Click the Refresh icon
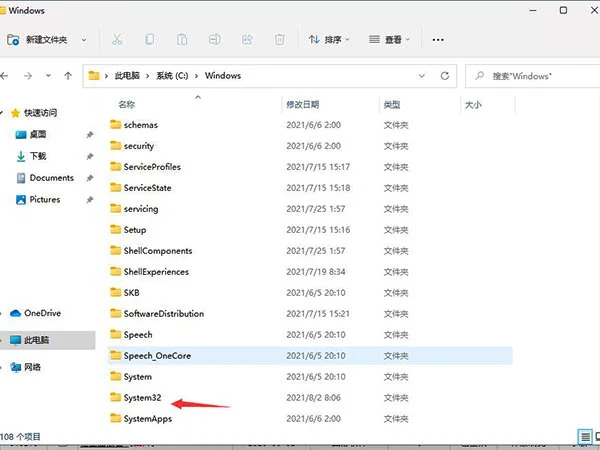 click(445, 76)
